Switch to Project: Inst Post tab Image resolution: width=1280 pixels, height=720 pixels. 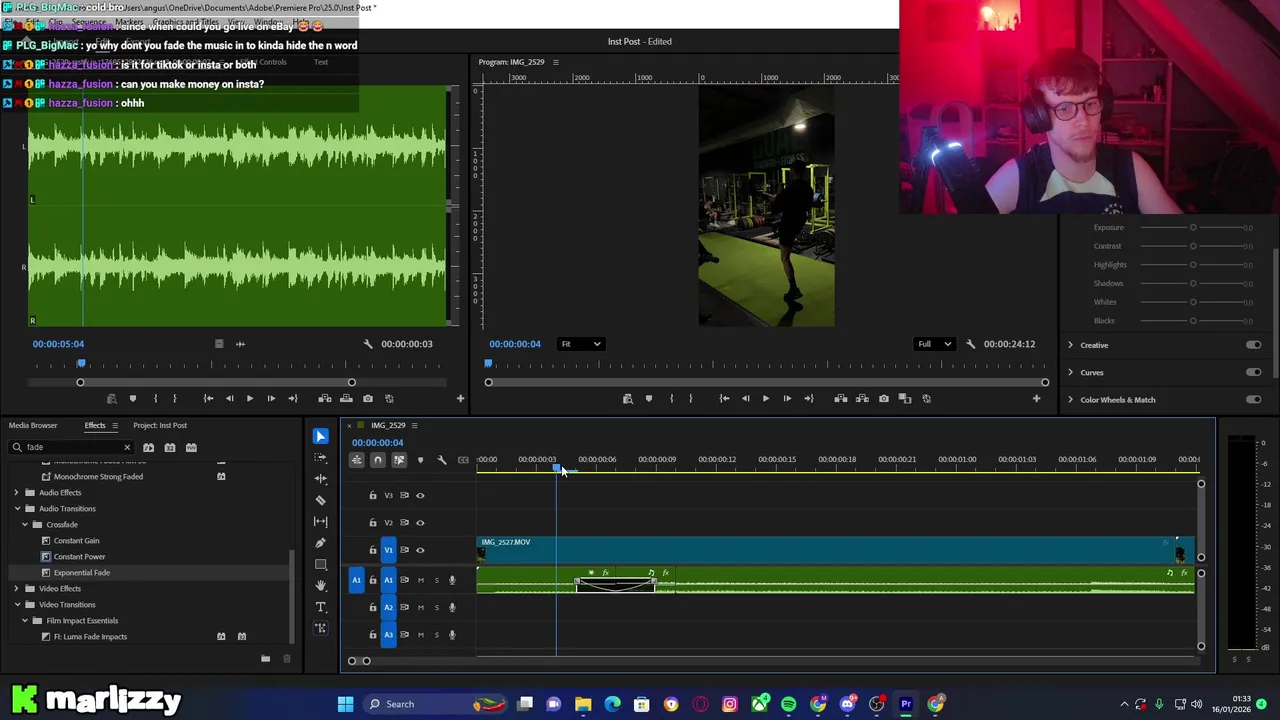160,425
